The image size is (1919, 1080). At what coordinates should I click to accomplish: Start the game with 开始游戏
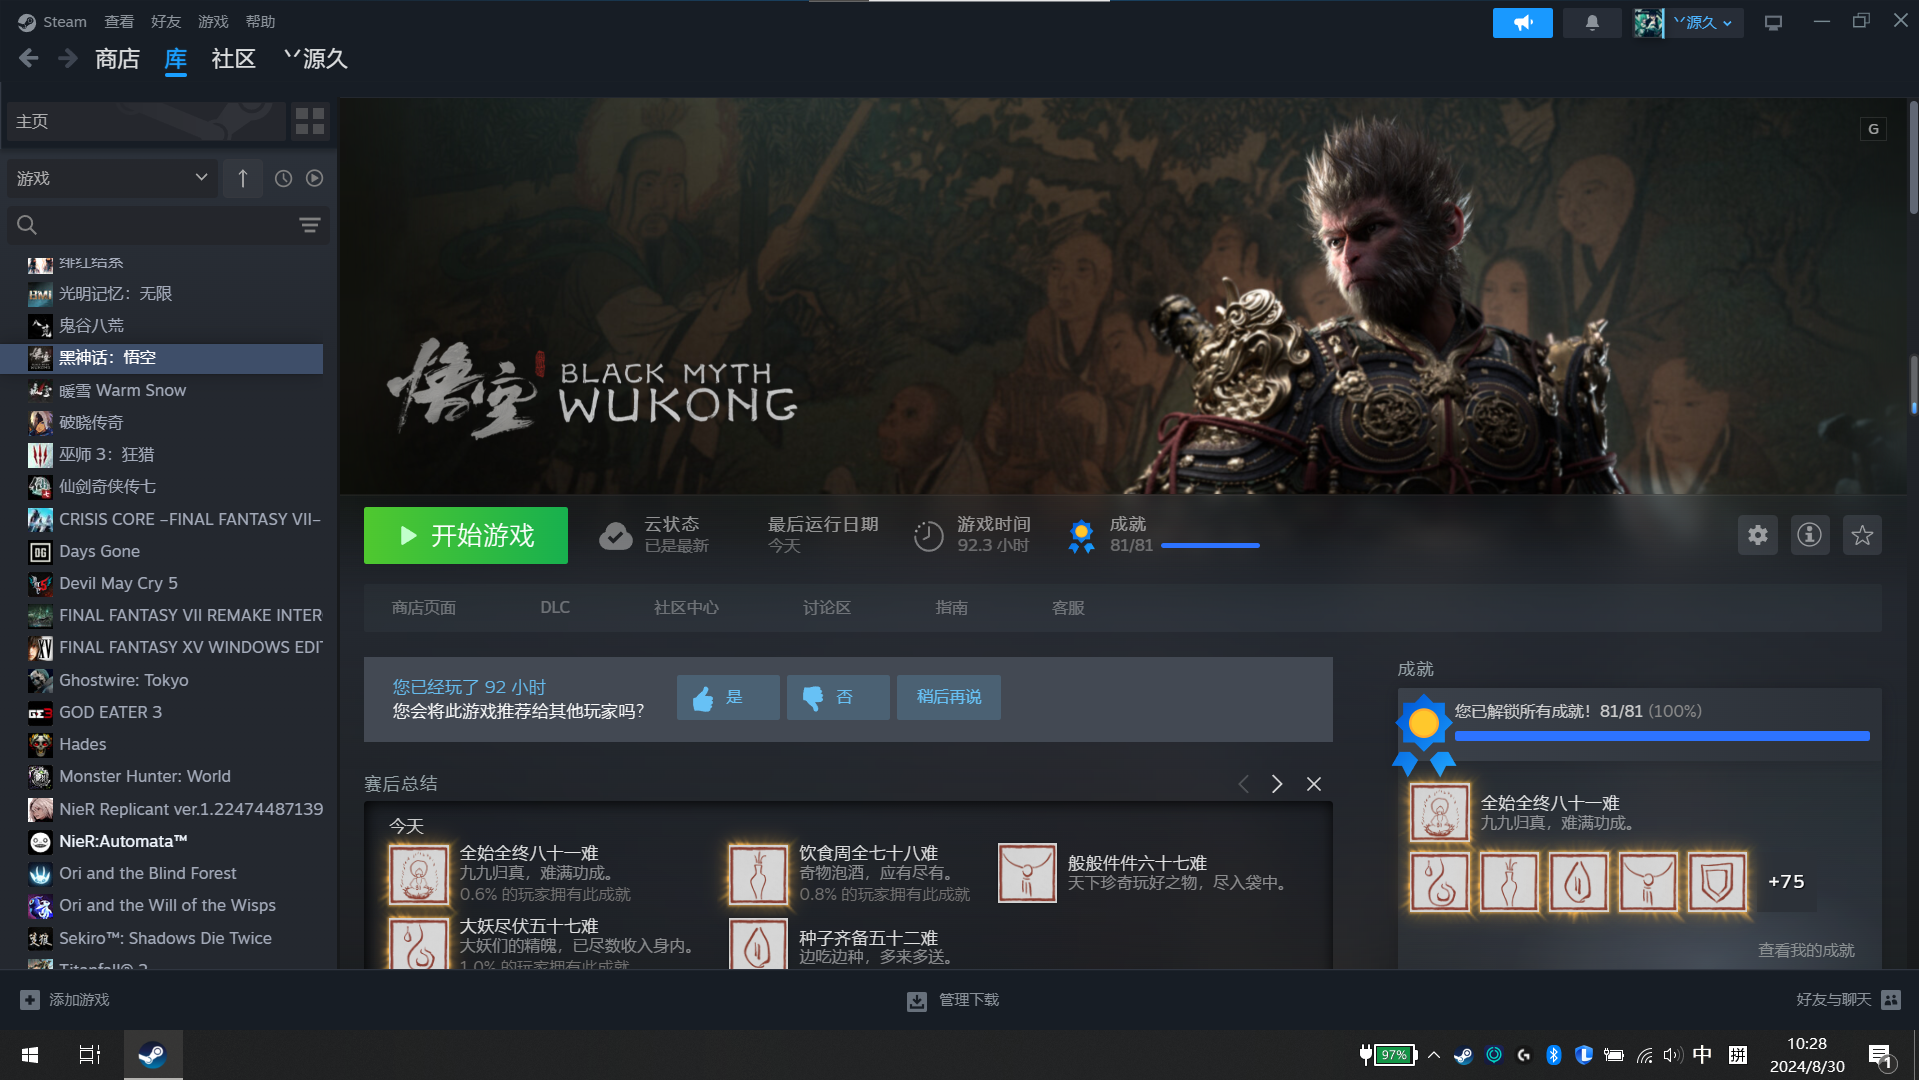466,535
